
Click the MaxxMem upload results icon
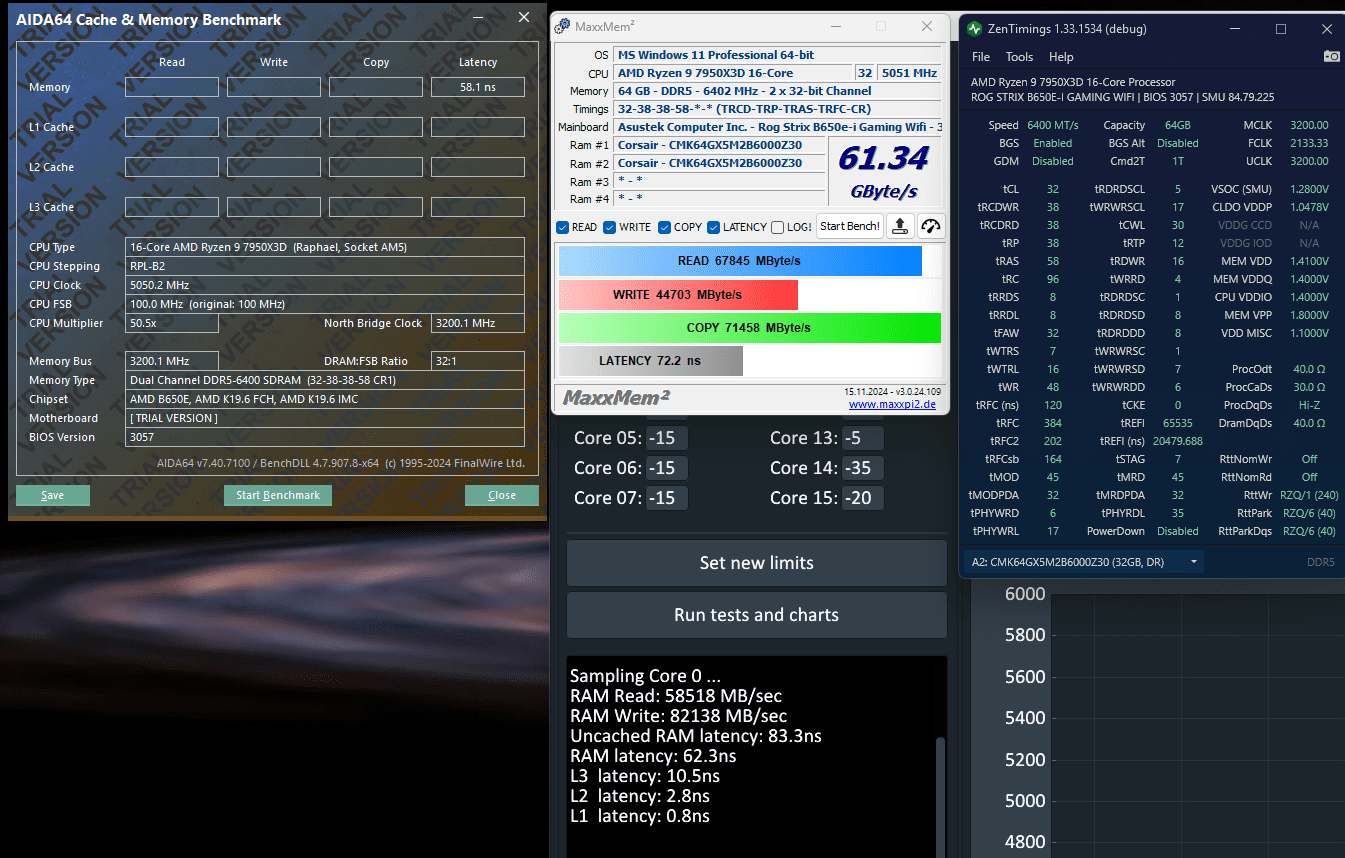click(x=900, y=226)
